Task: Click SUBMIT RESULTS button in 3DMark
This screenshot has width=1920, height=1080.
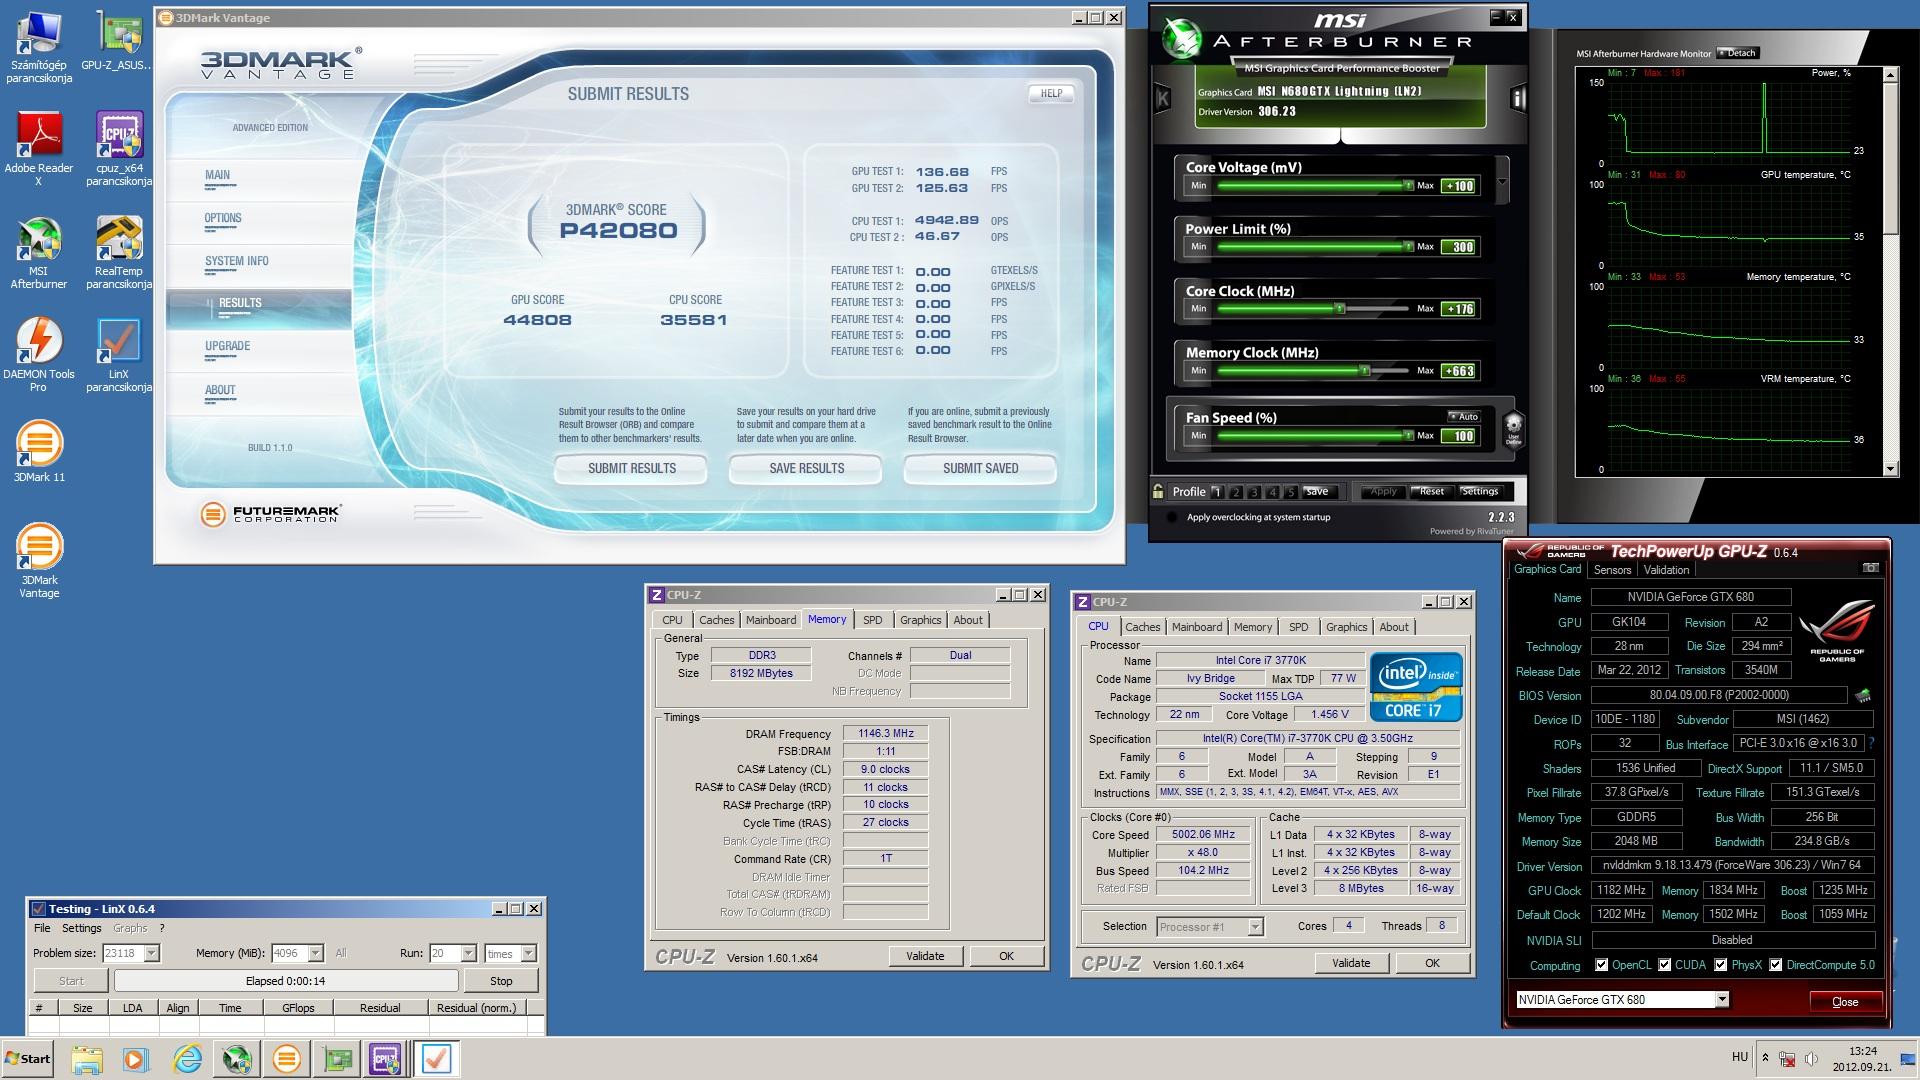Action: click(631, 468)
